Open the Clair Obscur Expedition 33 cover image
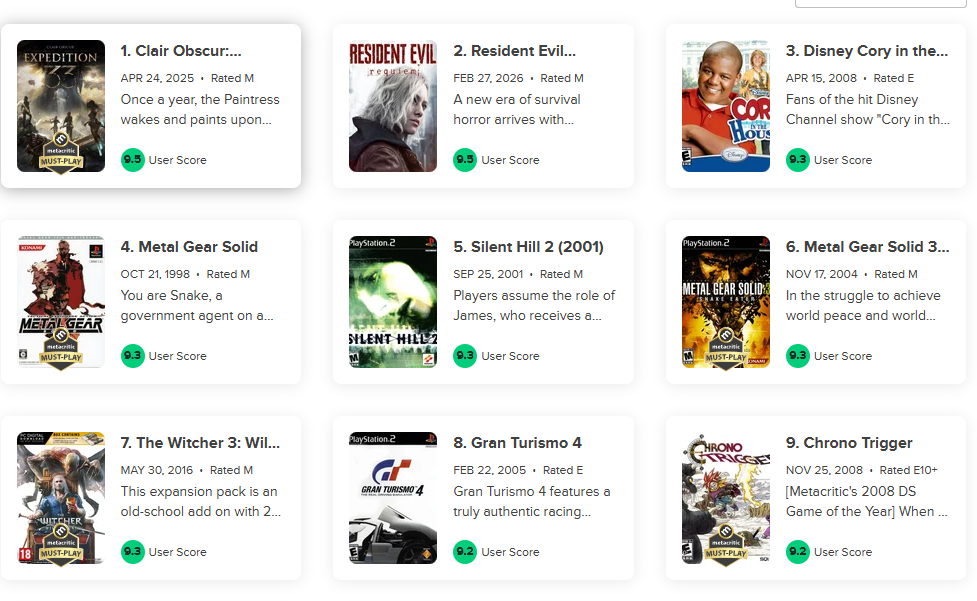 coord(60,106)
